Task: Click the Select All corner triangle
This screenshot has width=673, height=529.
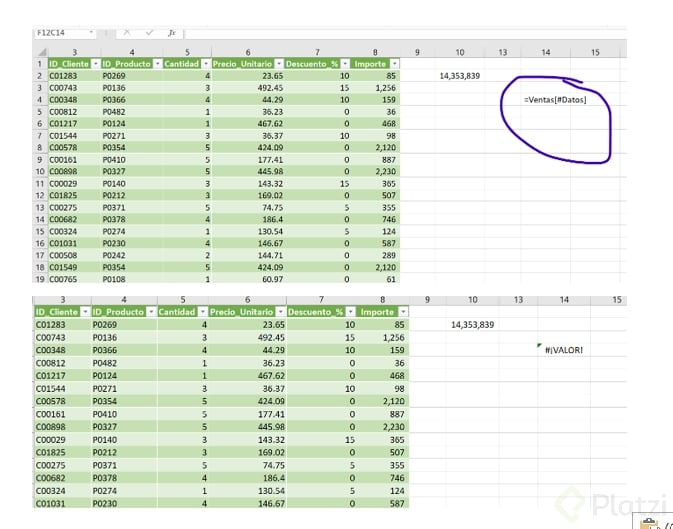Action: coord(42,52)
